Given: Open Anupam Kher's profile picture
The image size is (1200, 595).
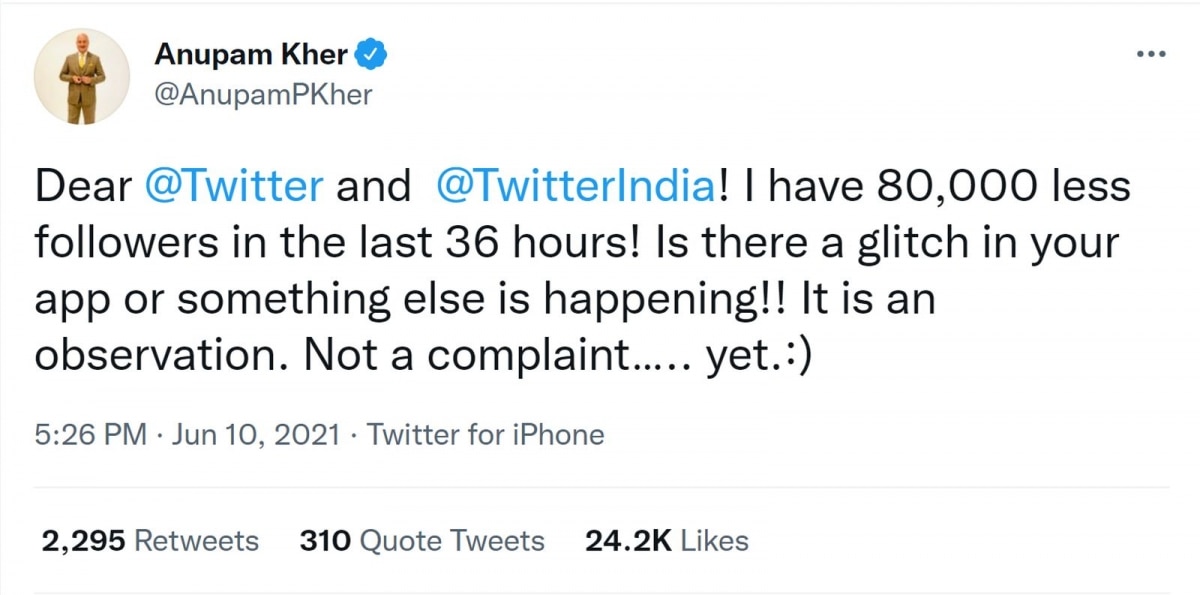Looking at the screenshot, I should click(83, 77).
